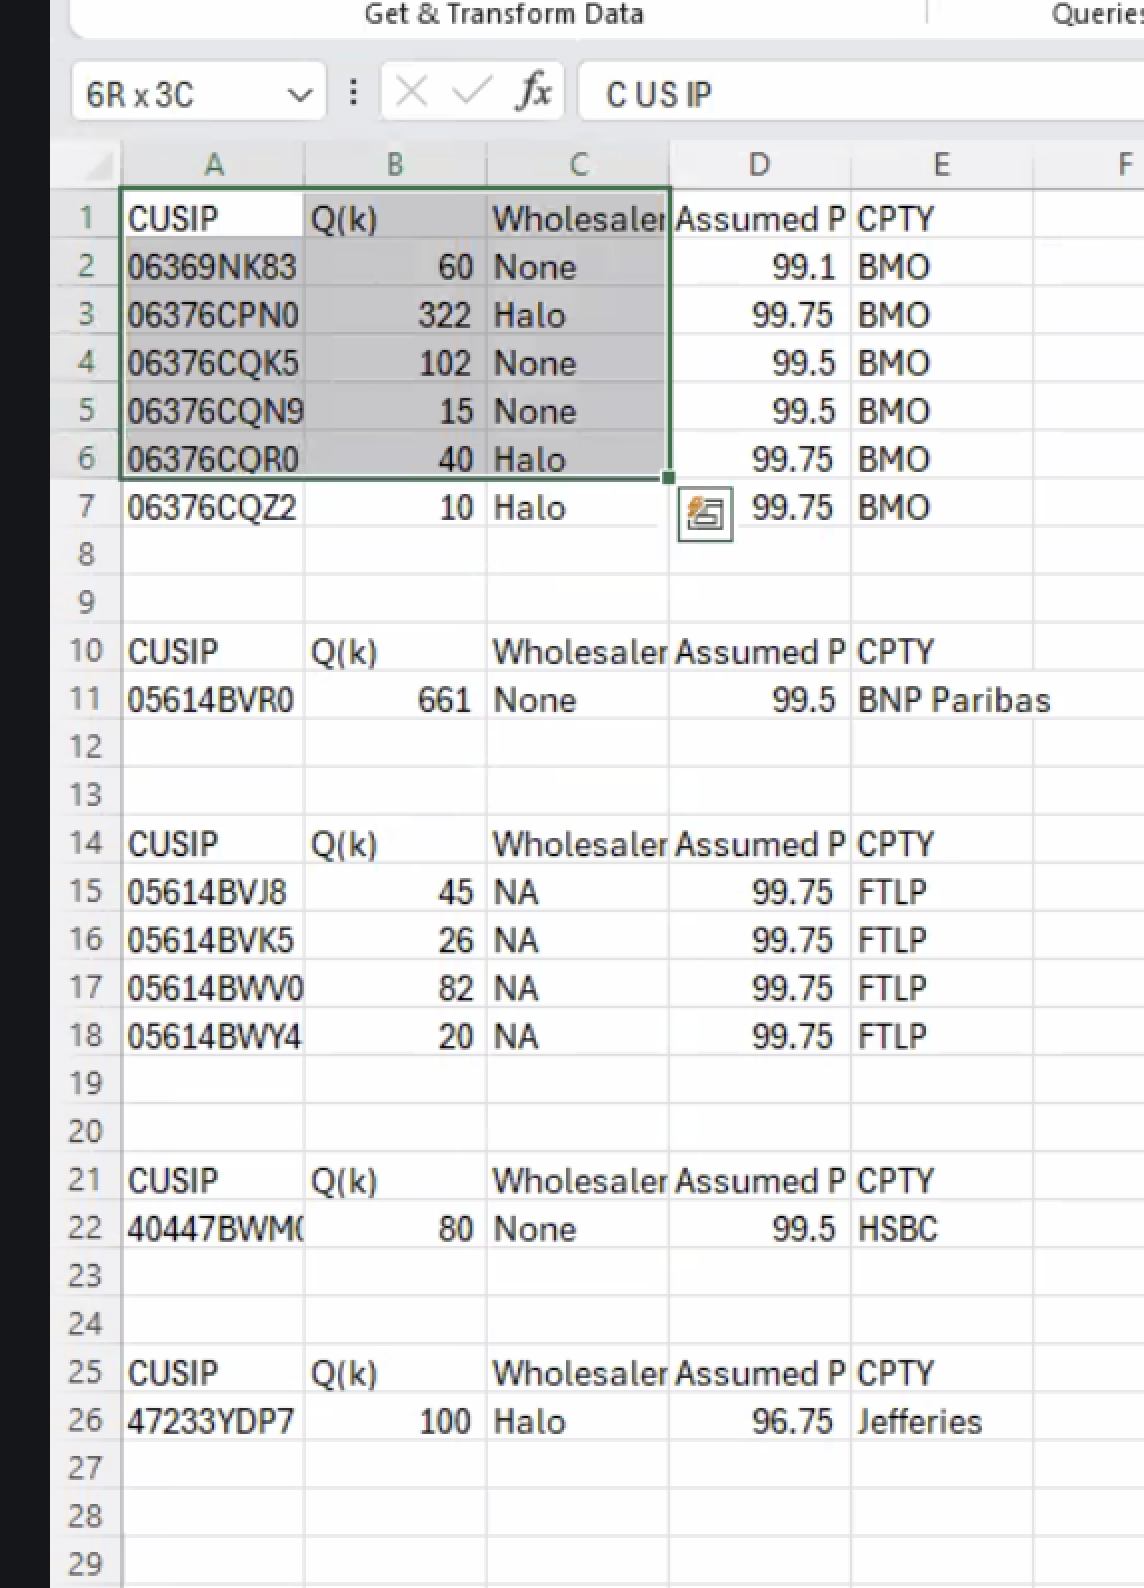
Task: Select cell containing CUSIP 47233YDP7
Action: point(211,1421)
